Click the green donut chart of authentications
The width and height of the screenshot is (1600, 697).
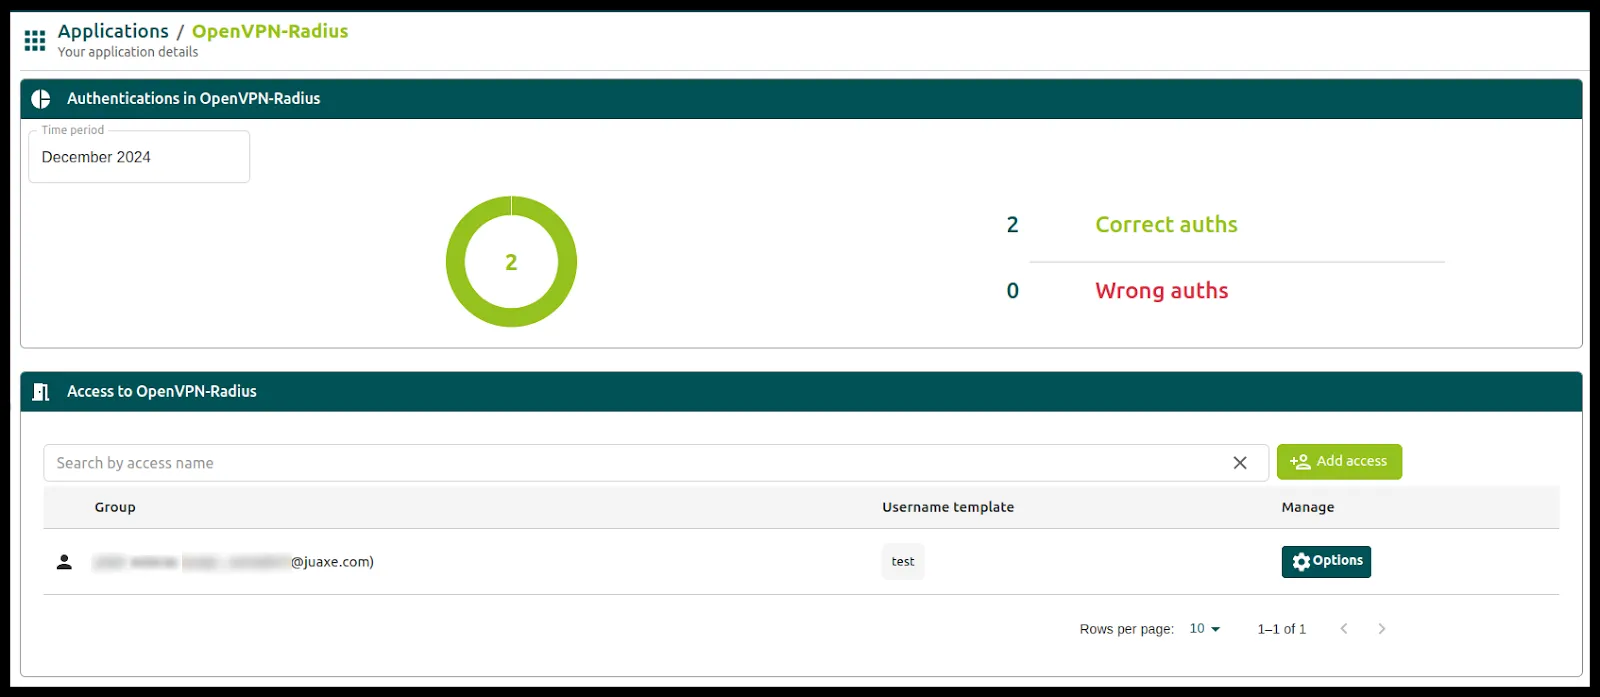[511, 262]
